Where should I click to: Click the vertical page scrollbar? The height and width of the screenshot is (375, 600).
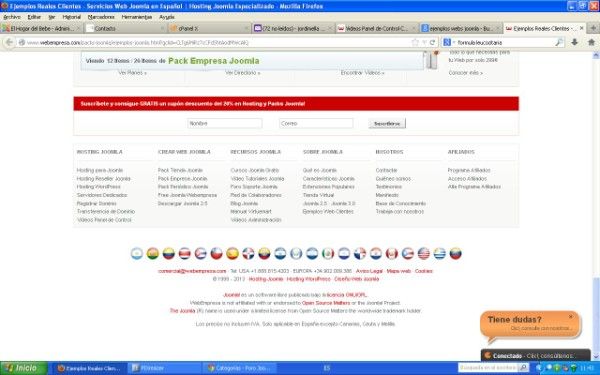pos(596,207)
